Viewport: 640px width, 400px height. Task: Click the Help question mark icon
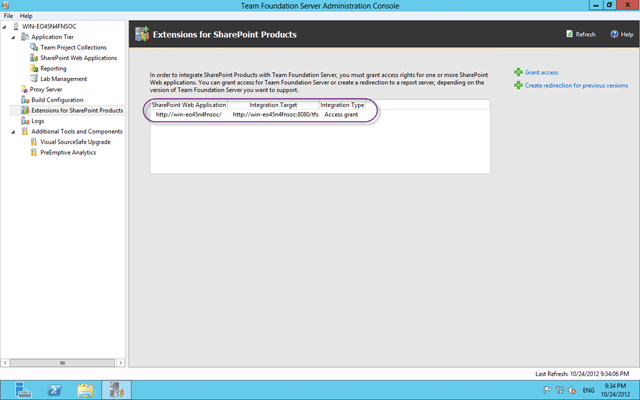(x=614, y=34)
